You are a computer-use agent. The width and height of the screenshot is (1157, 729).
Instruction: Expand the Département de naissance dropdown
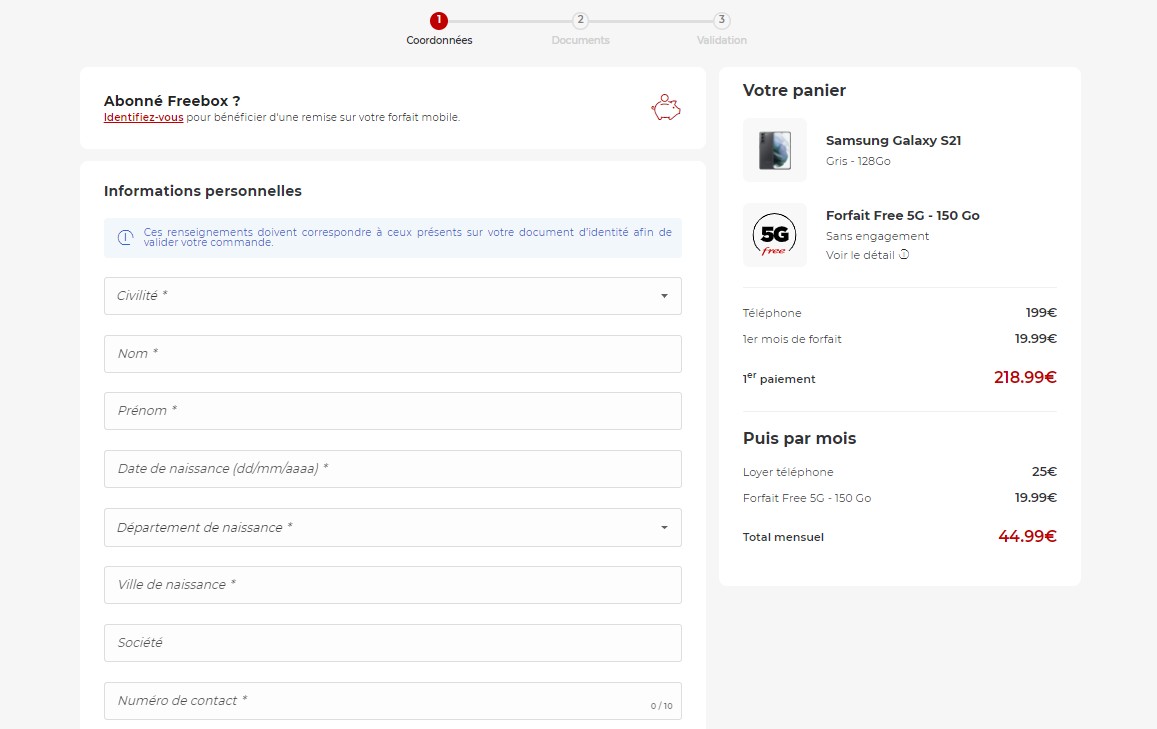point(664,528)
